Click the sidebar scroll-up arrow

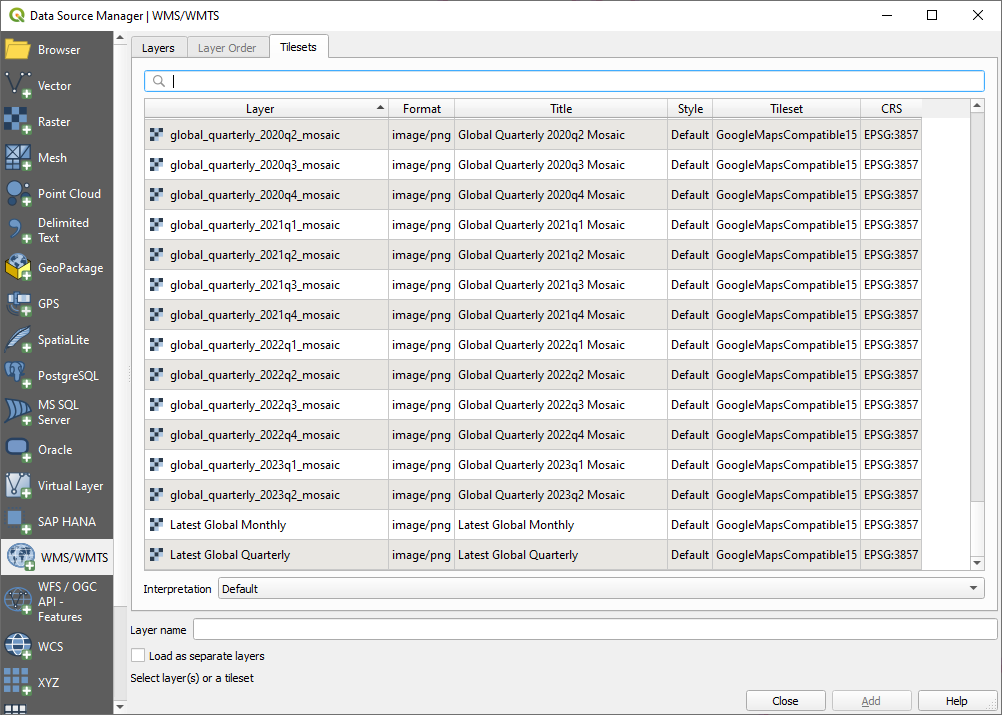[120, 38]
